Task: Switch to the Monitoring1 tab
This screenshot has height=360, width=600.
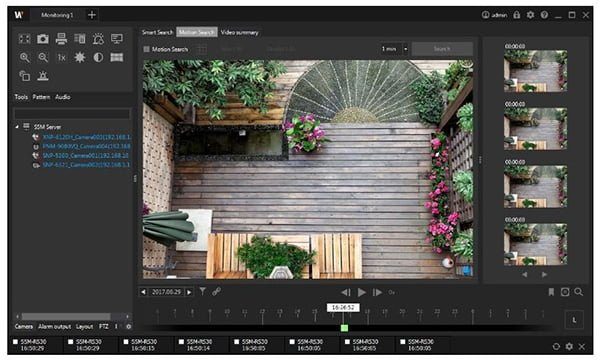Action: pos(57,15)
